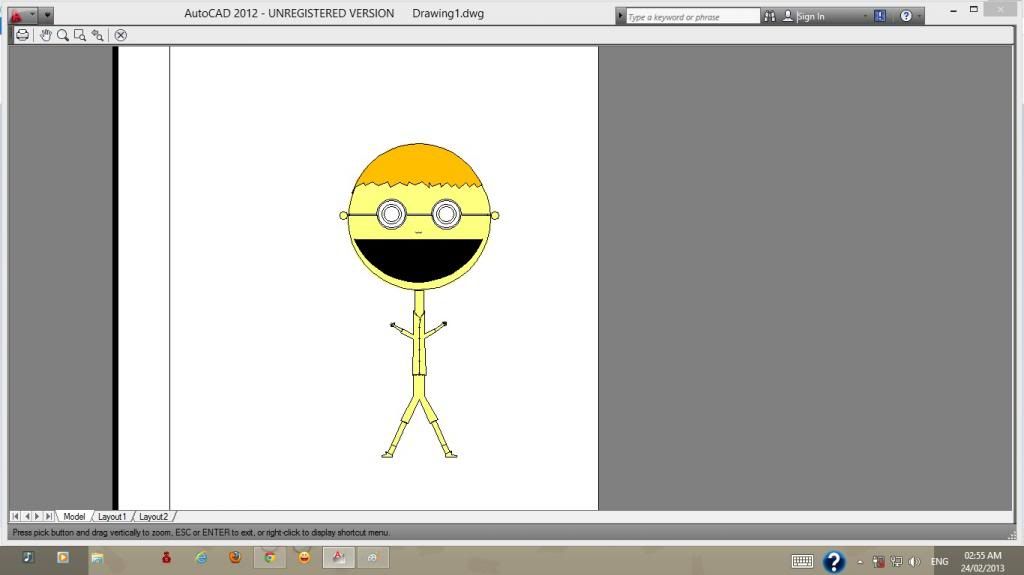Launch Firefox from the taskbar

click(x=235, y=557)
